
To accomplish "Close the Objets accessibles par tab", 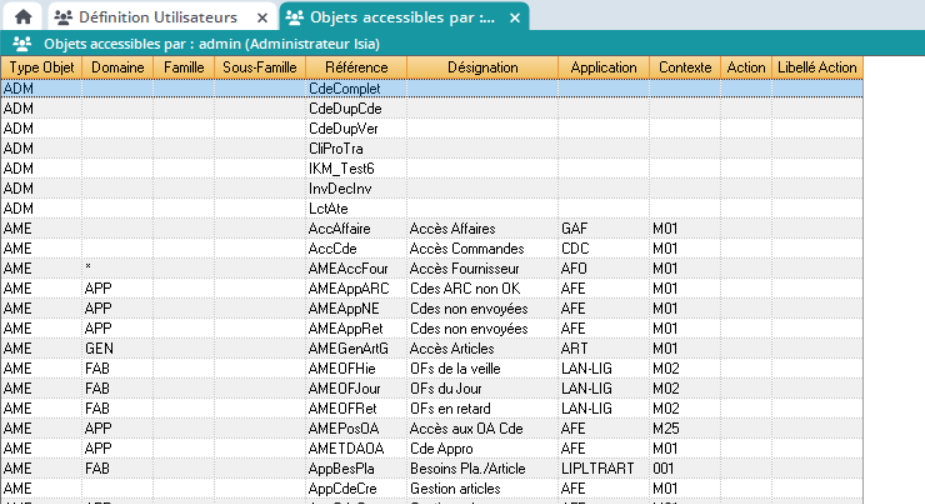I will point(514,18).
